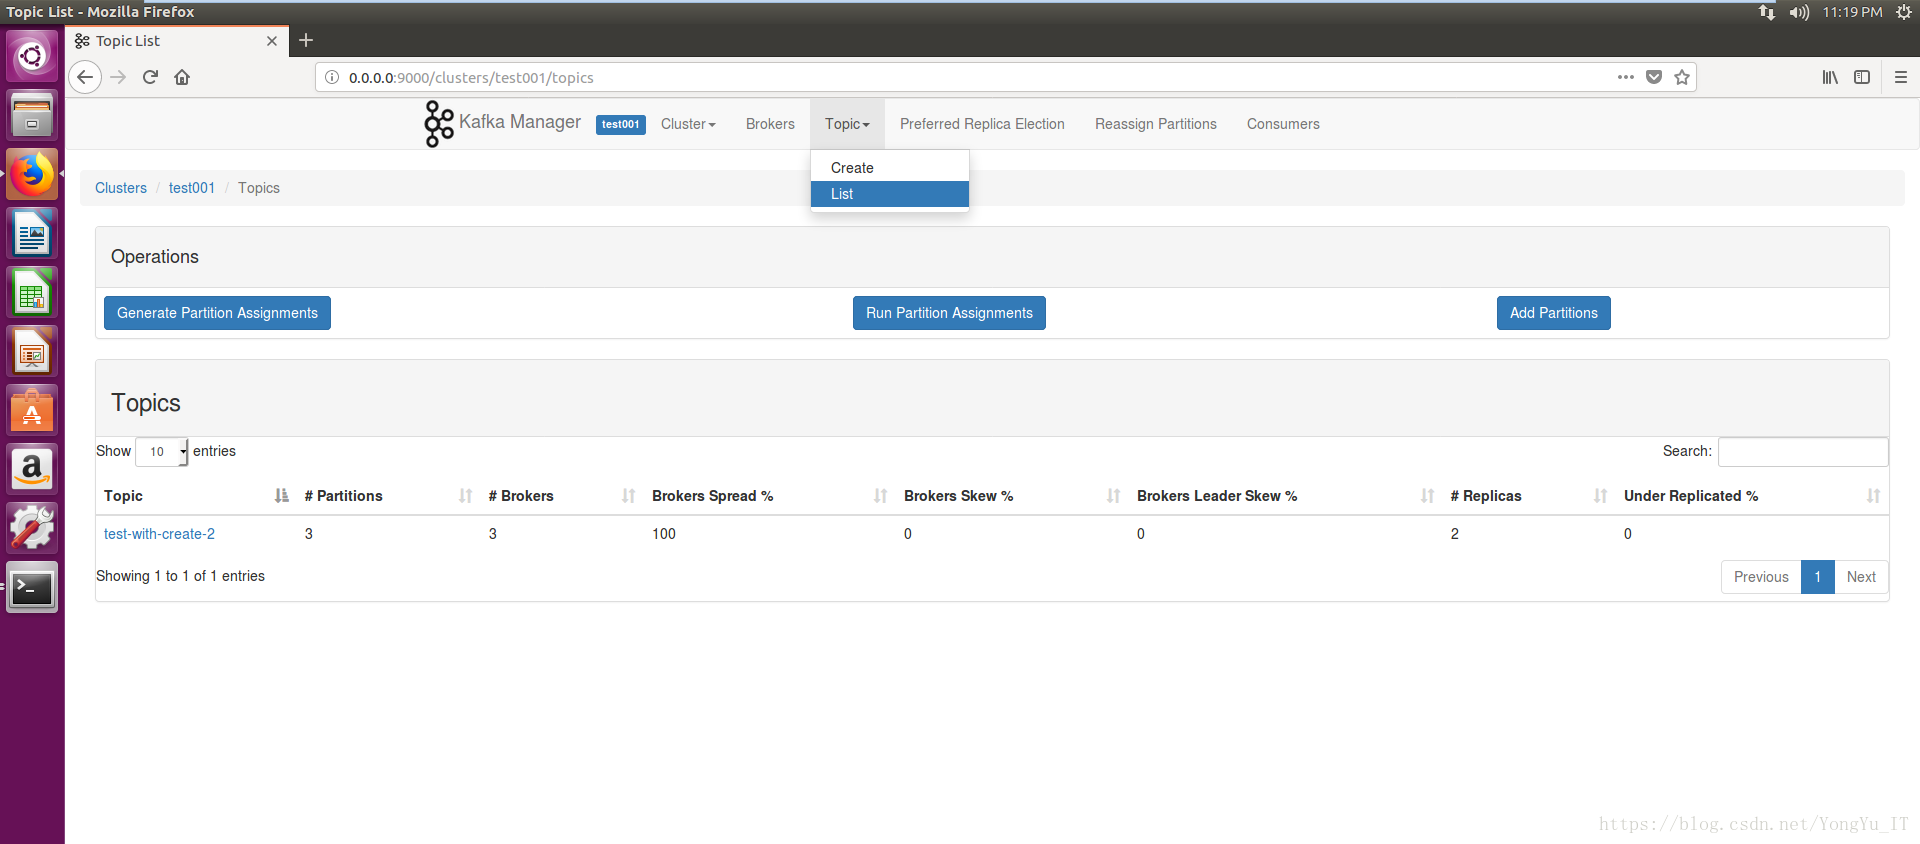
Task: Select List from the Topic menu
Action: pos(890,194)
